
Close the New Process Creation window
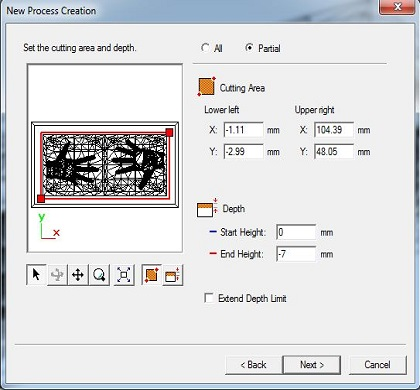[397, 7]
